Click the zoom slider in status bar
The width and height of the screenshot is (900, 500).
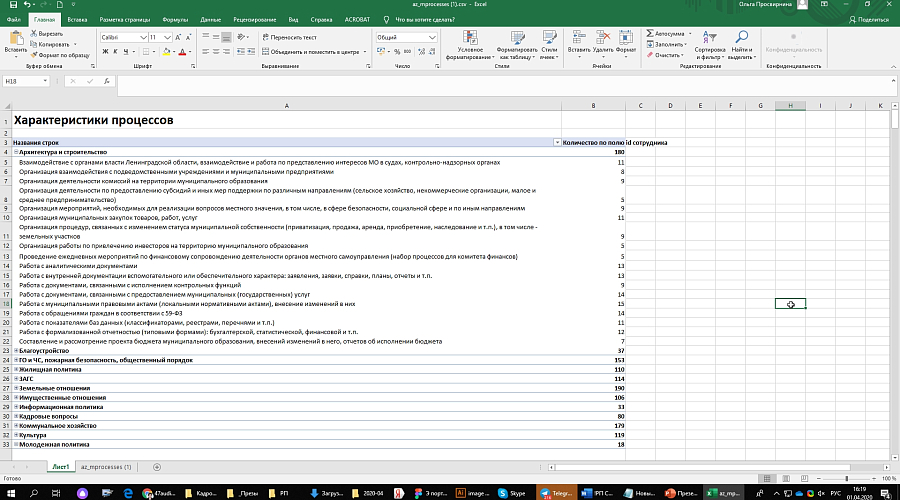tap(846, 478)
